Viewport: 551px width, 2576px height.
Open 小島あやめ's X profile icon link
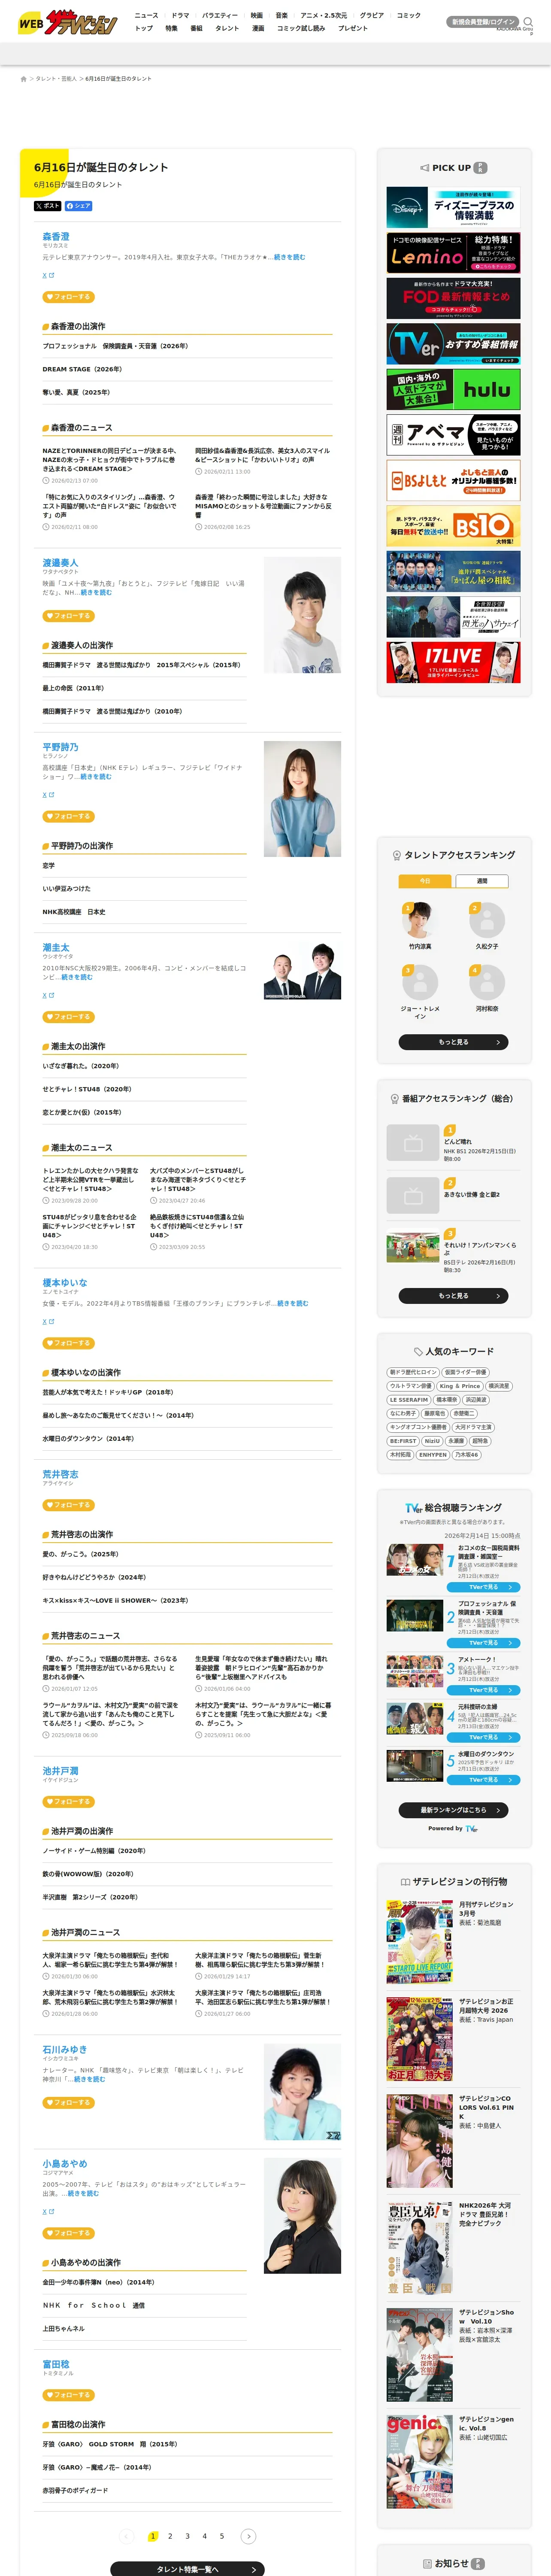[48, 2211]
